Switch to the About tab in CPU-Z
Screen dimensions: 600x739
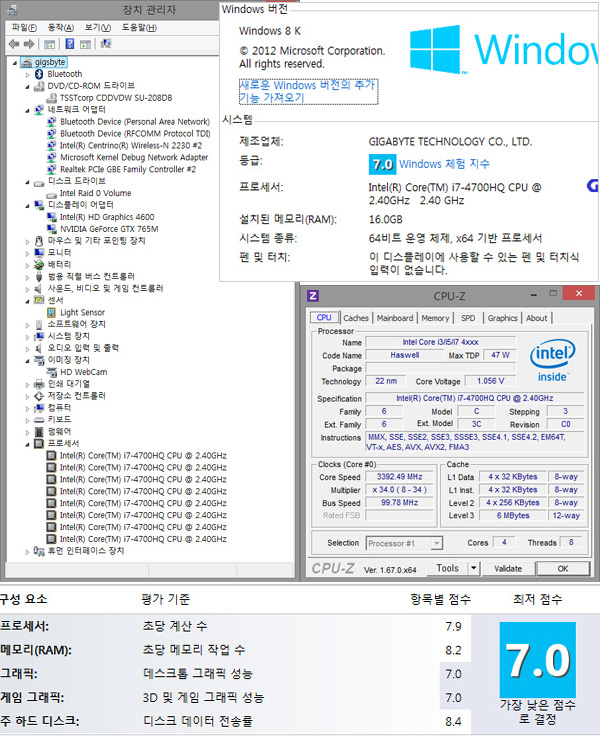pos(537,318)
